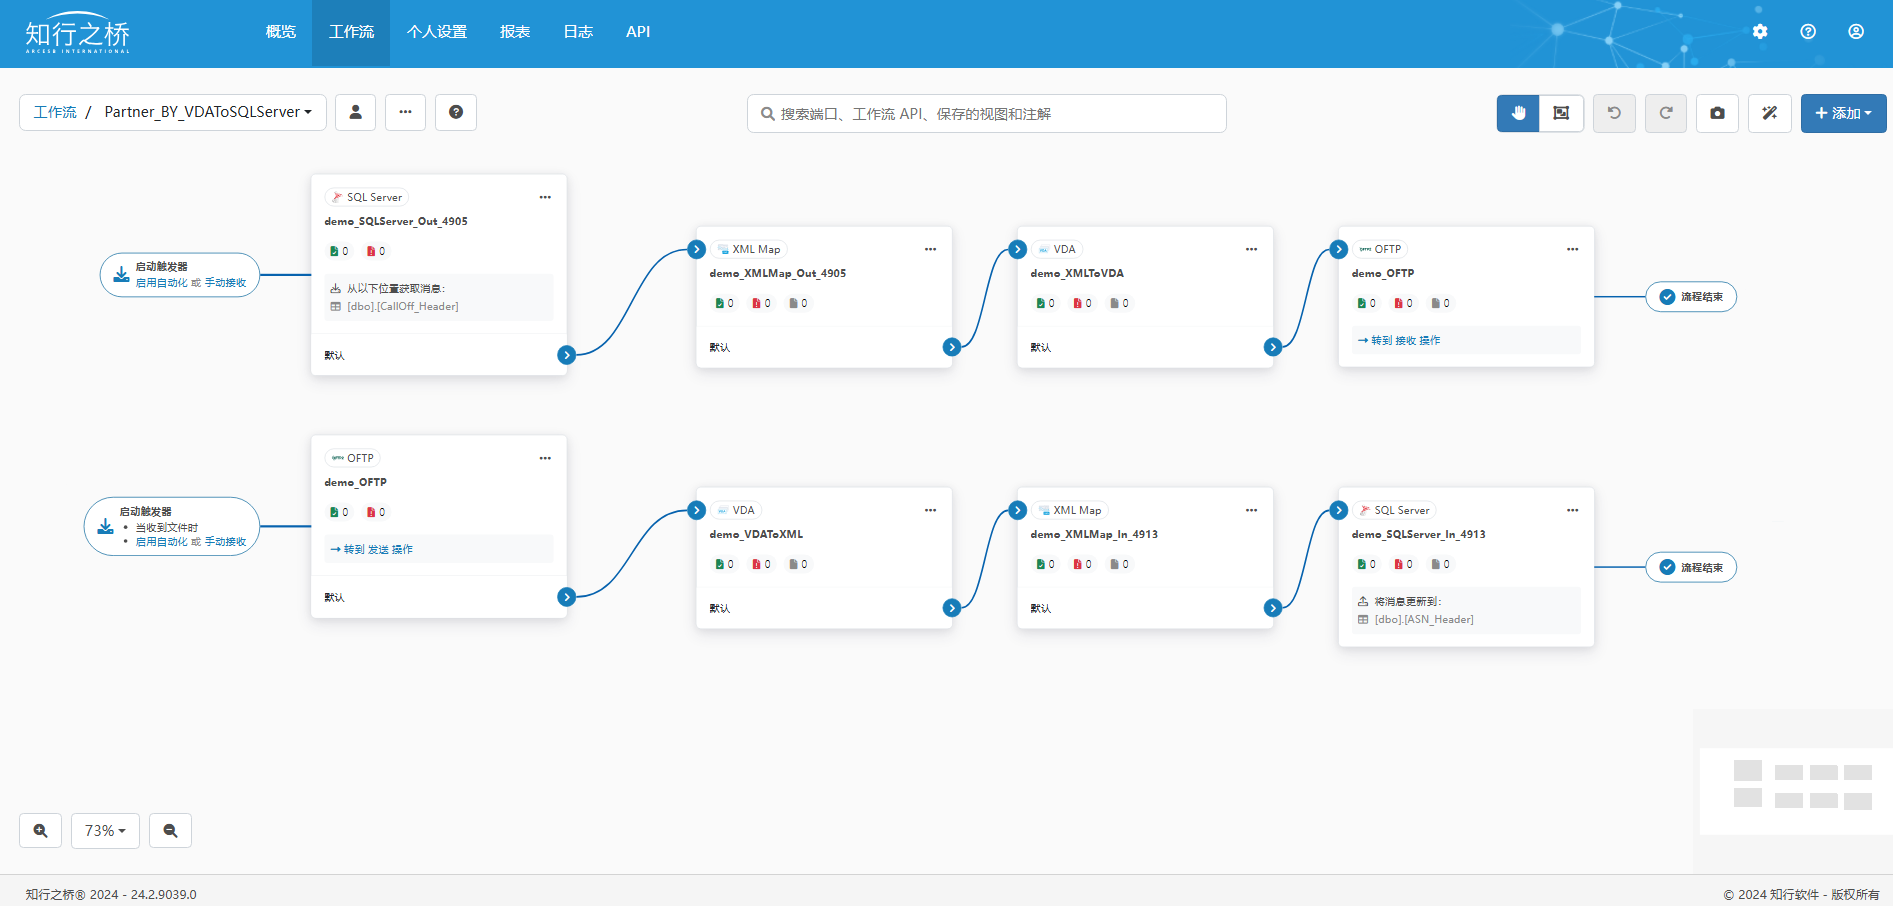This screenshot has width=1893, height=906.
Task: Click the undo arrow button
Action: 1614,113
